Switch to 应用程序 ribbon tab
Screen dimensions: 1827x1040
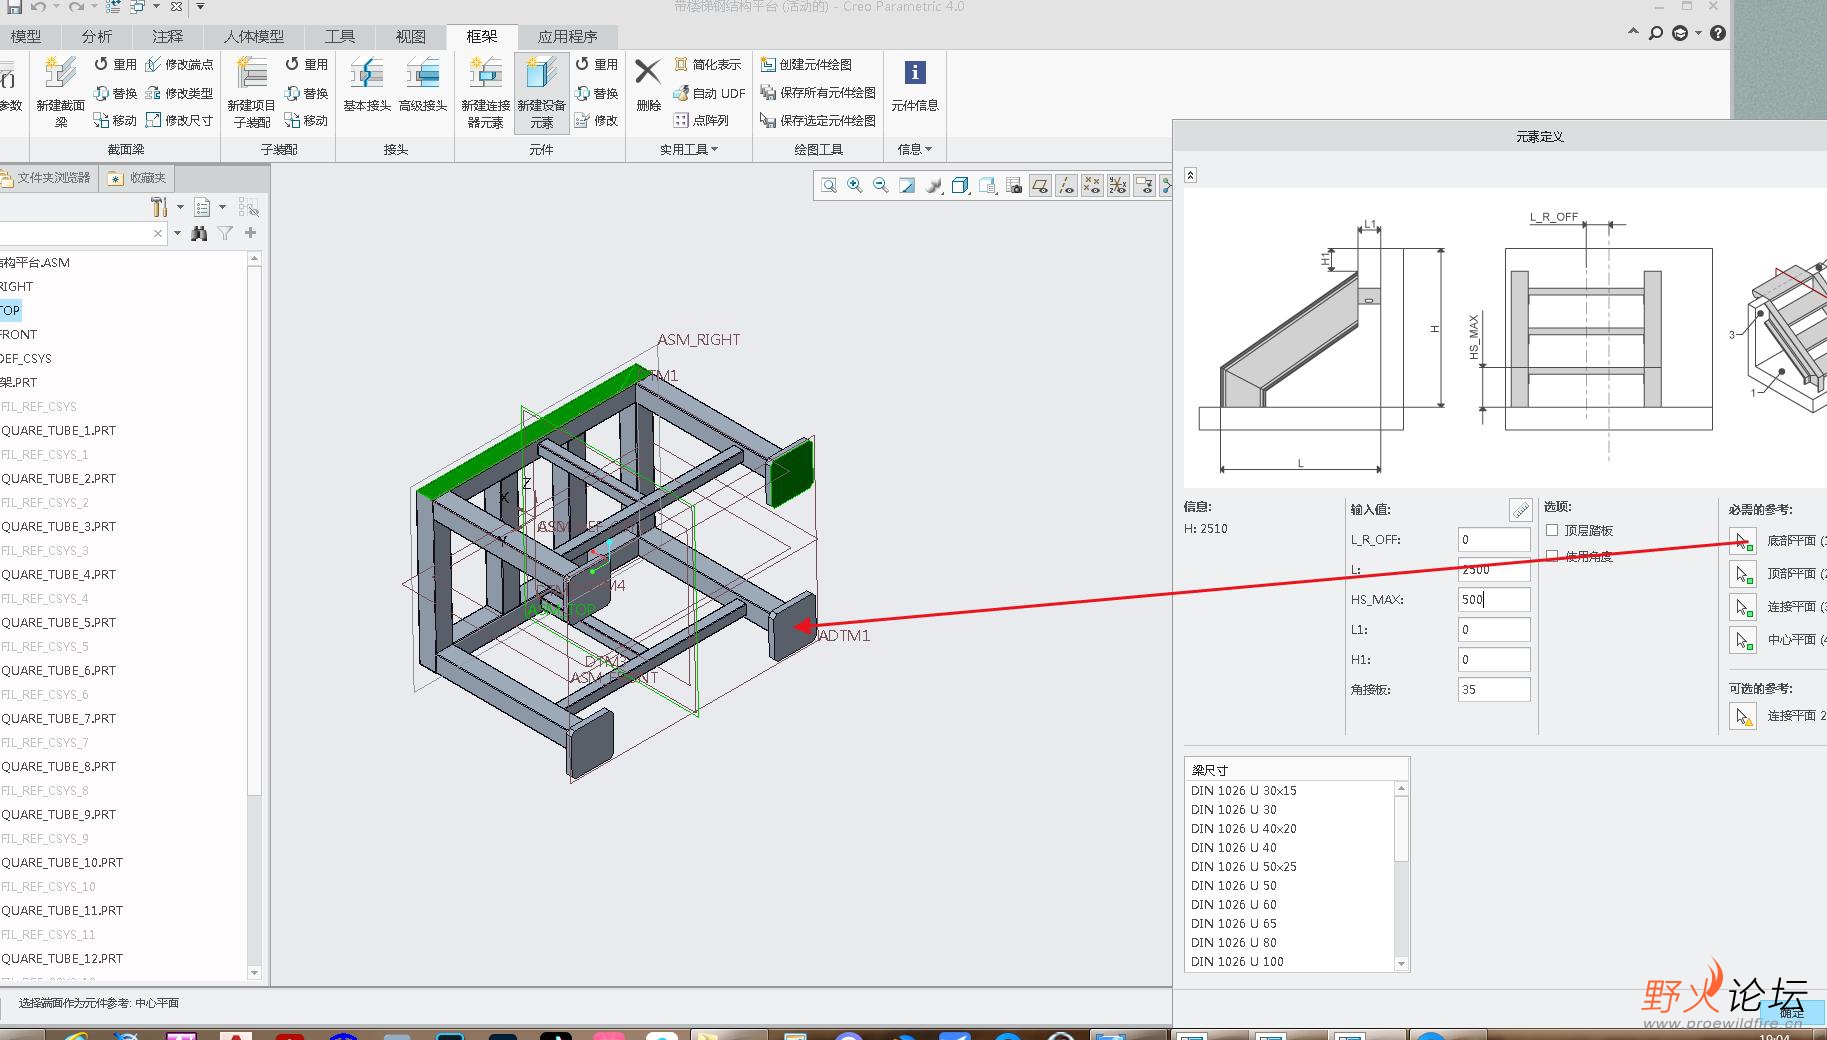(x=568, y=36)
